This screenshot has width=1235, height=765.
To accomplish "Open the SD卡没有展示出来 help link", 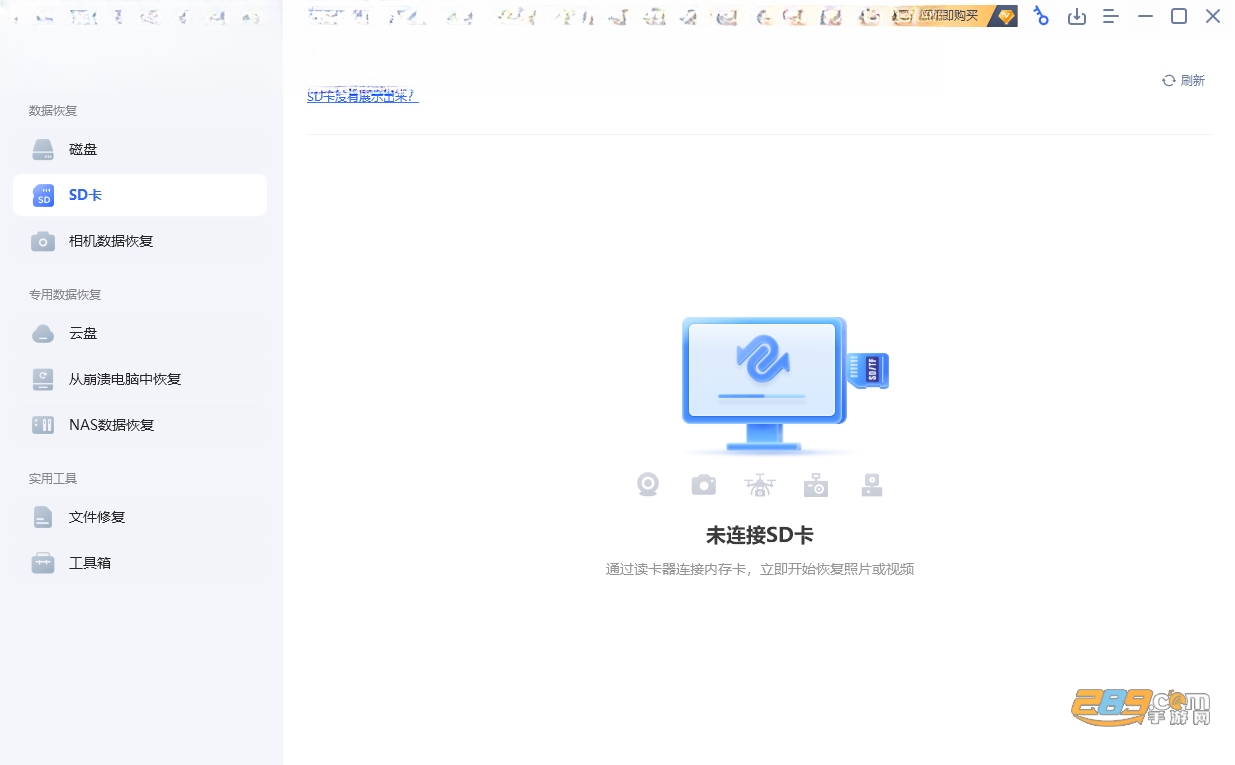I will click(x=362, y=96).
